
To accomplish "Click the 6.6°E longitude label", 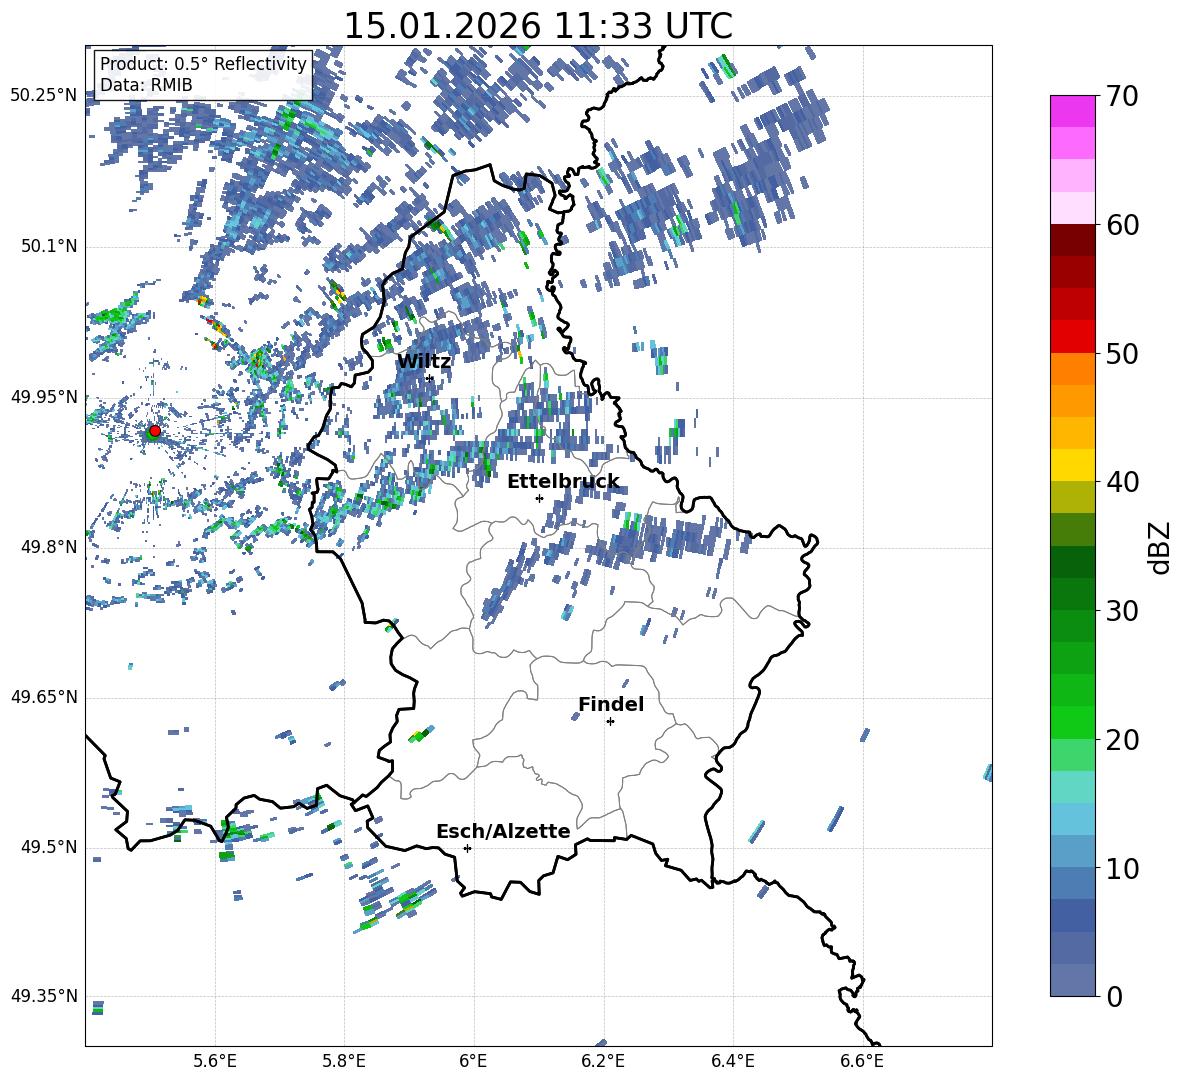I will [862, 1062].
